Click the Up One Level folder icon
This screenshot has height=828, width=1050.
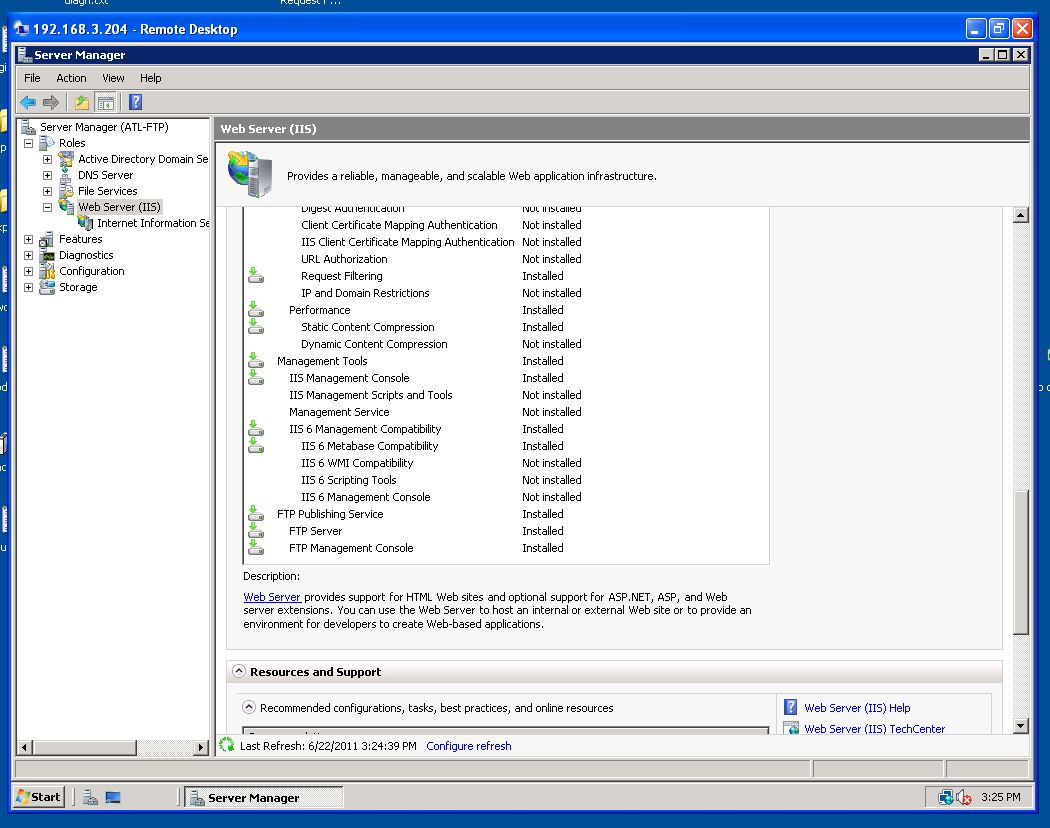[x=82, y=102]
